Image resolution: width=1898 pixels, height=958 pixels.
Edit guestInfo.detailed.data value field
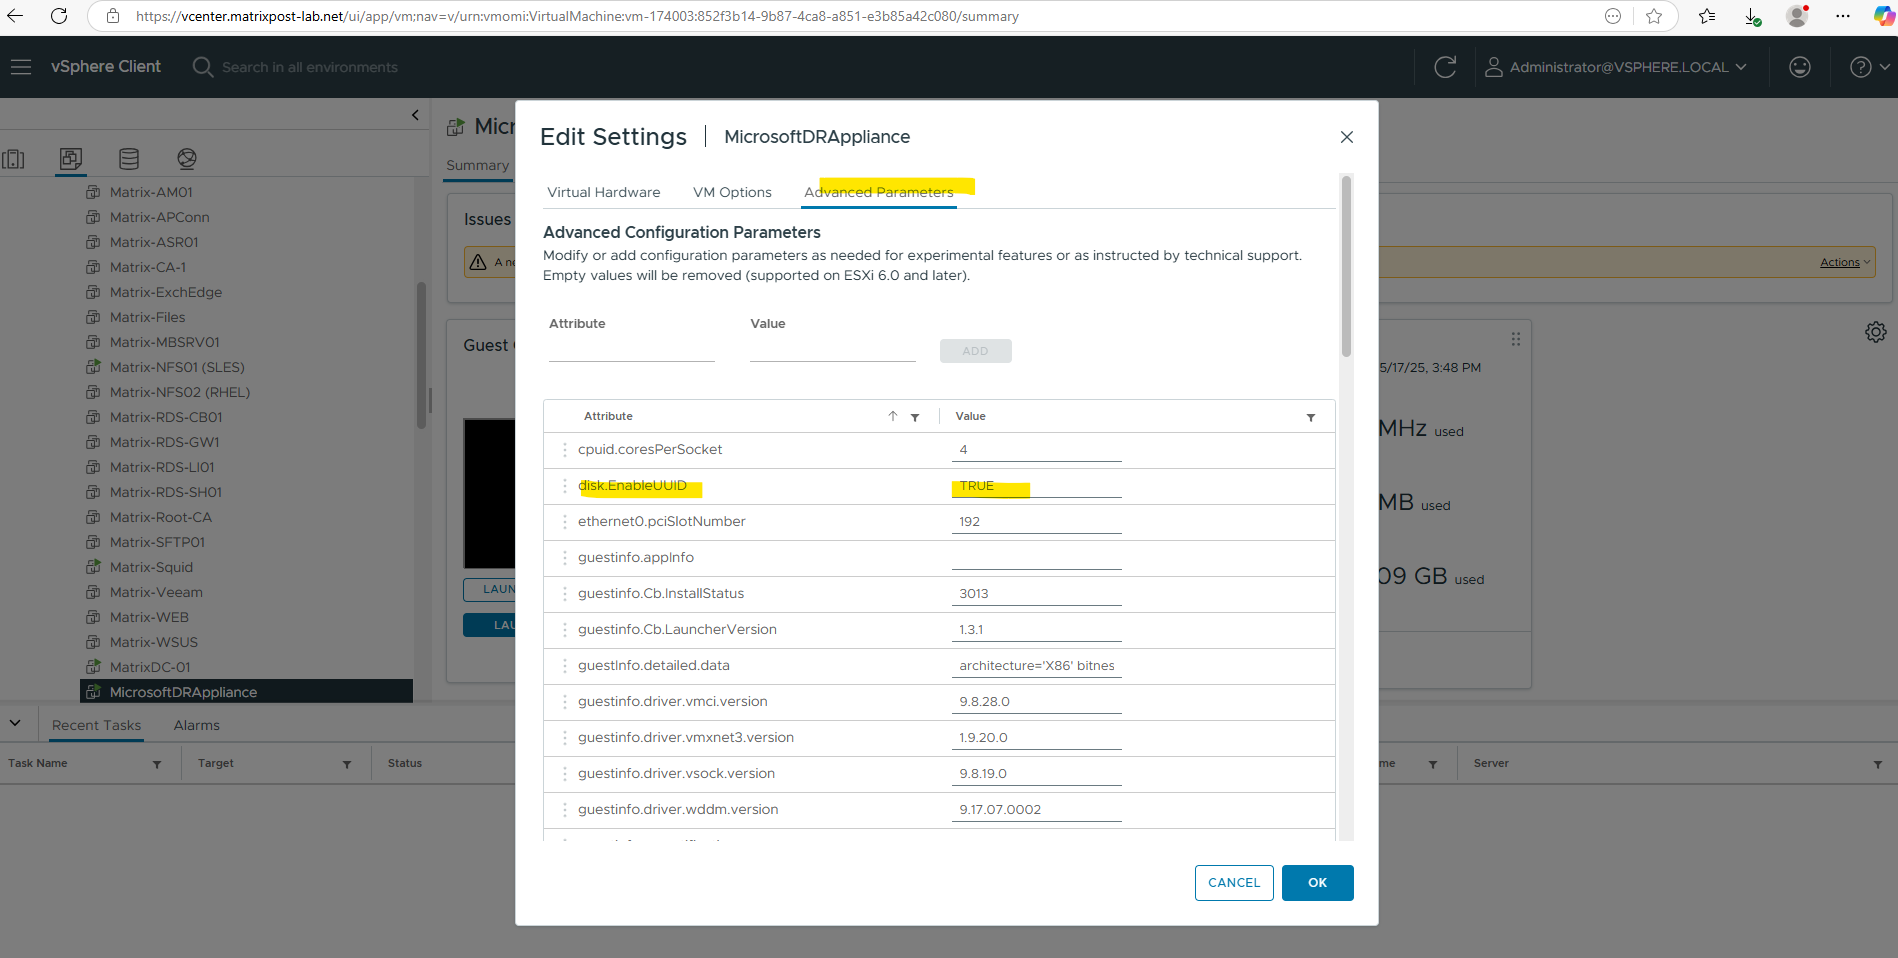pos(1037,666)
